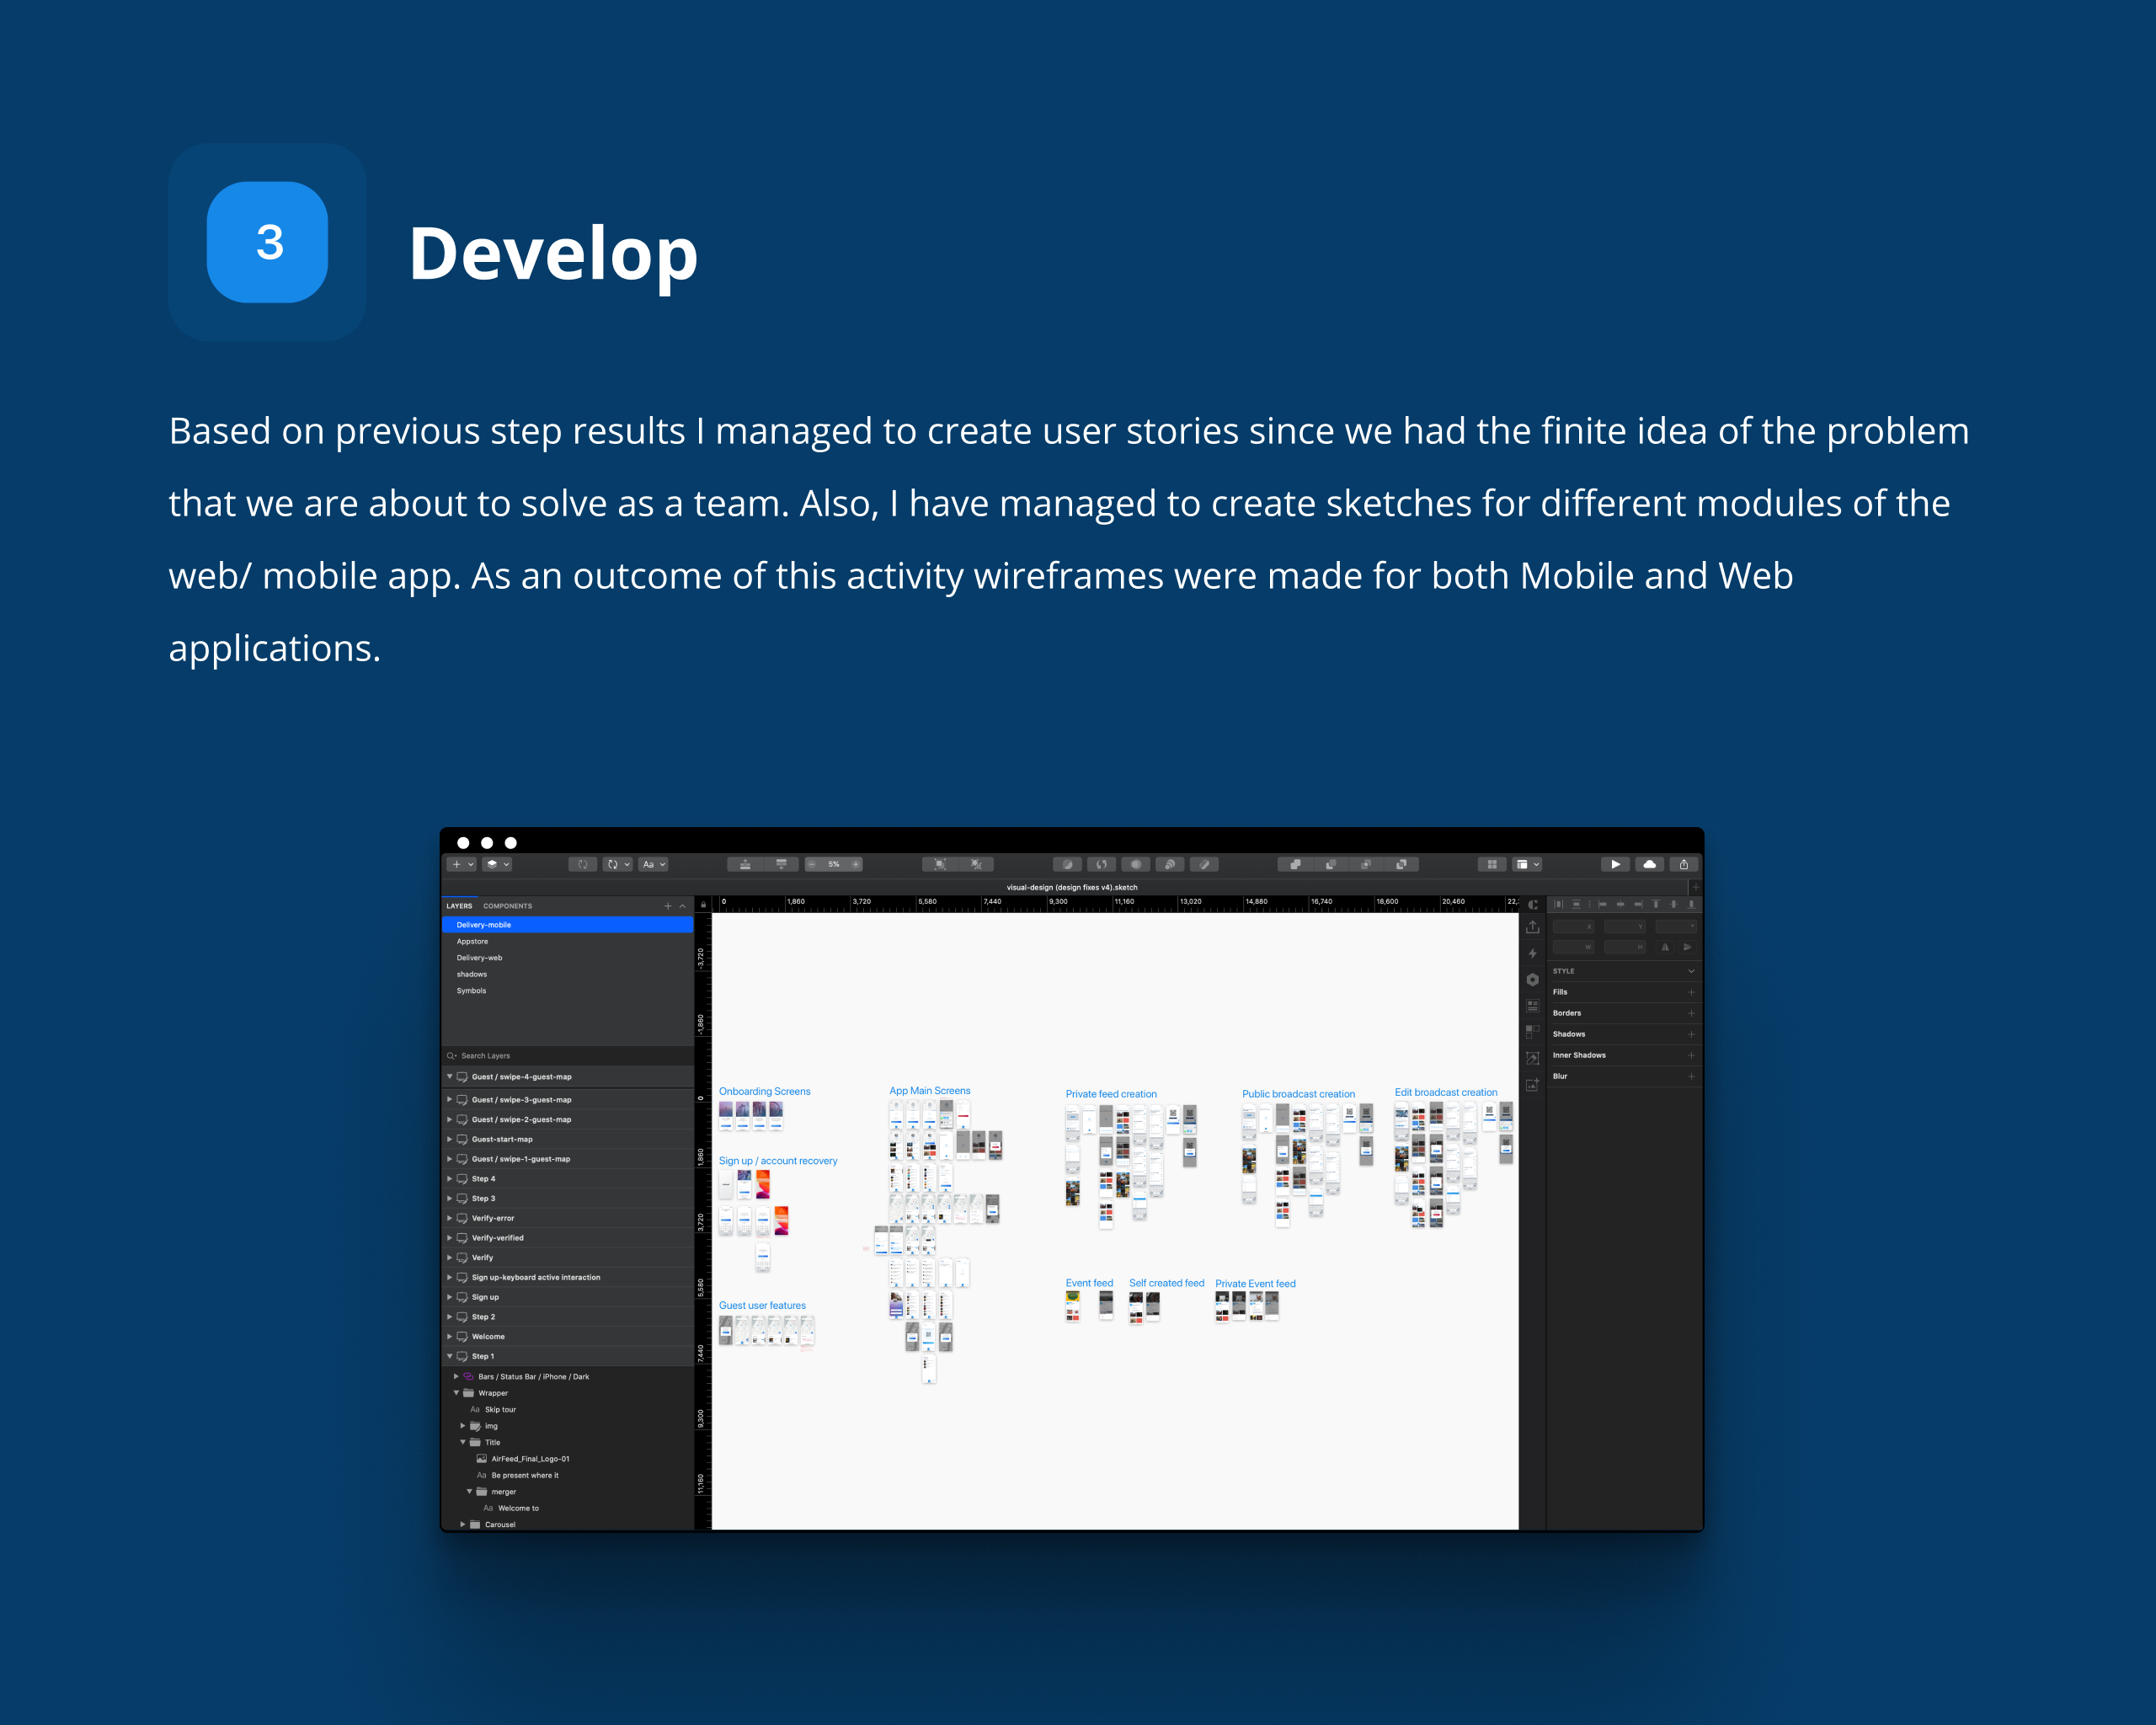Select the Delivery-mobile page
2156x1725 pixels.
[567, 925]
